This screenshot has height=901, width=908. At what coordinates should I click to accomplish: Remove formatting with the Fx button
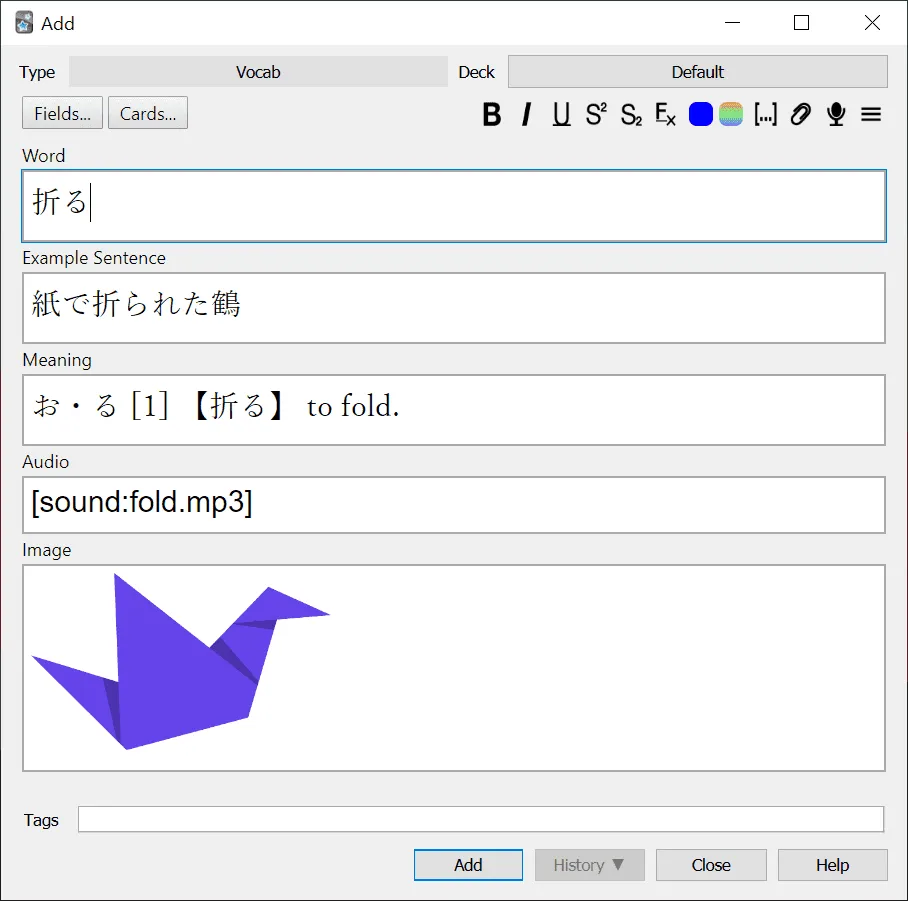coord(665,114)
